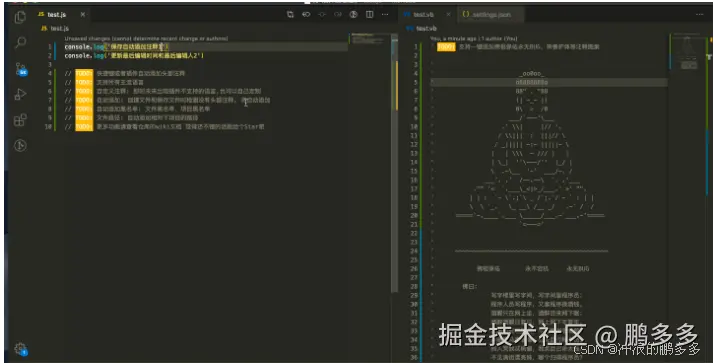Open More Actions menu for left editor group

point(385,15)
